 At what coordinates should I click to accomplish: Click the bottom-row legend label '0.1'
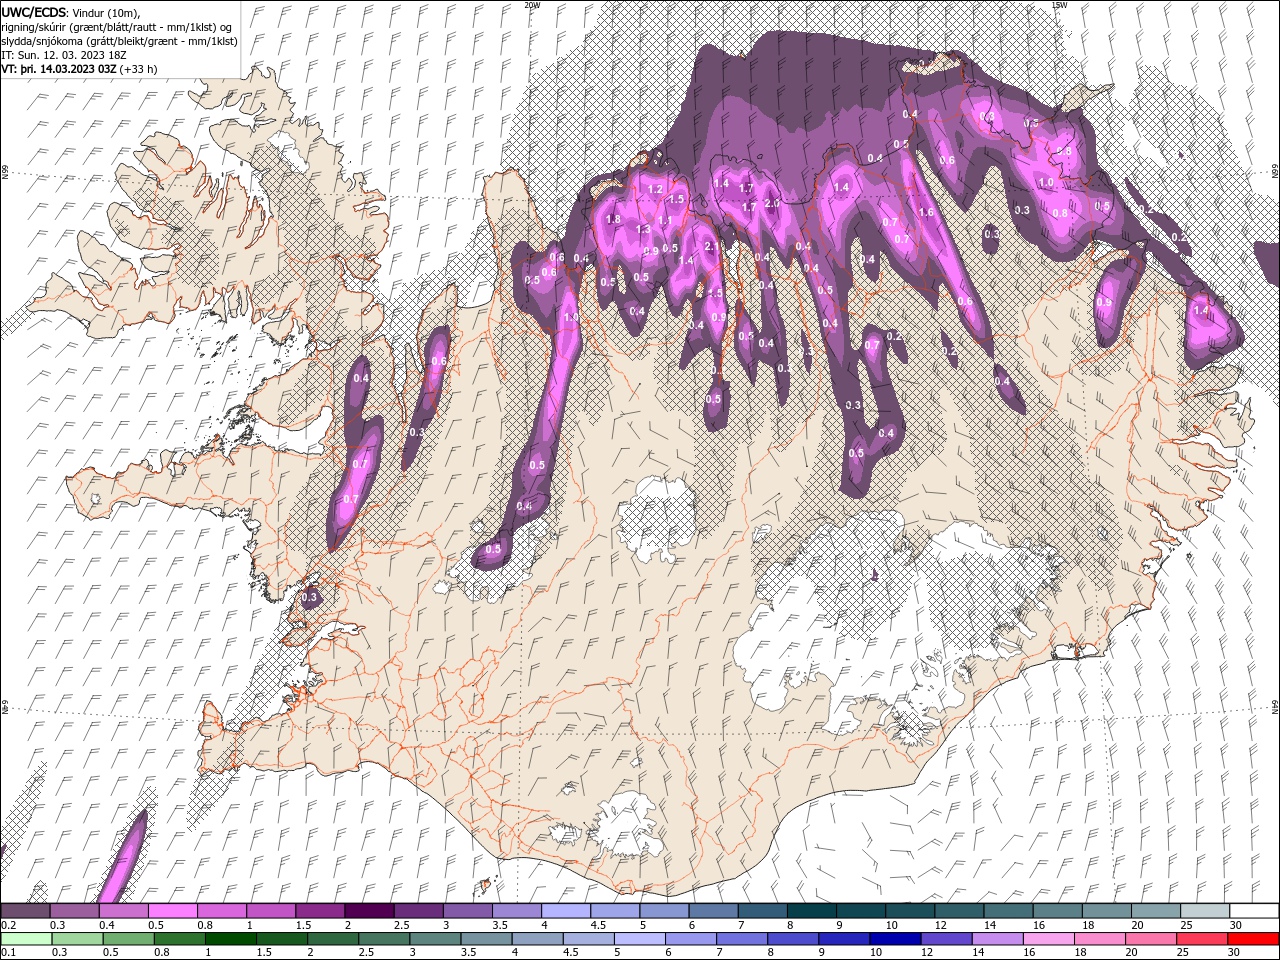[x=8, y=953]
